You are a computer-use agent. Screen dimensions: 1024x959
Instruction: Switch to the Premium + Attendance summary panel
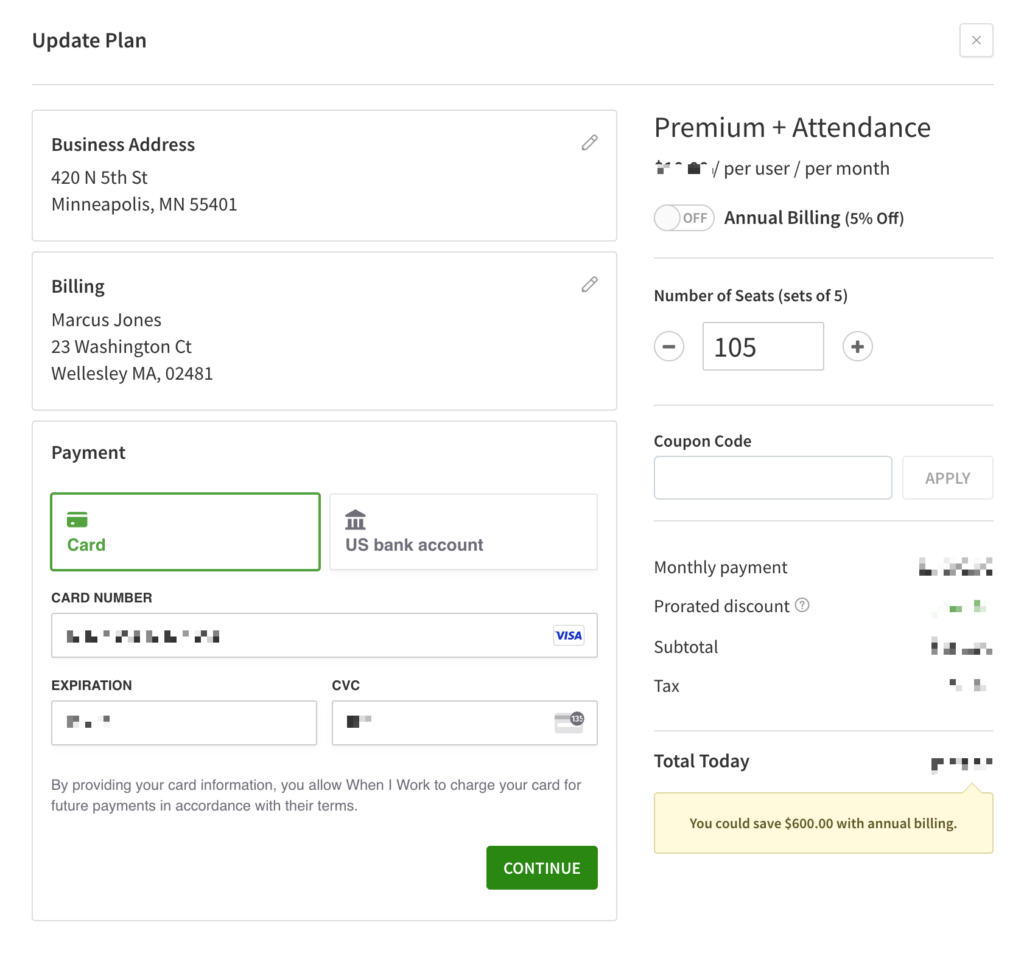(792, 127)
